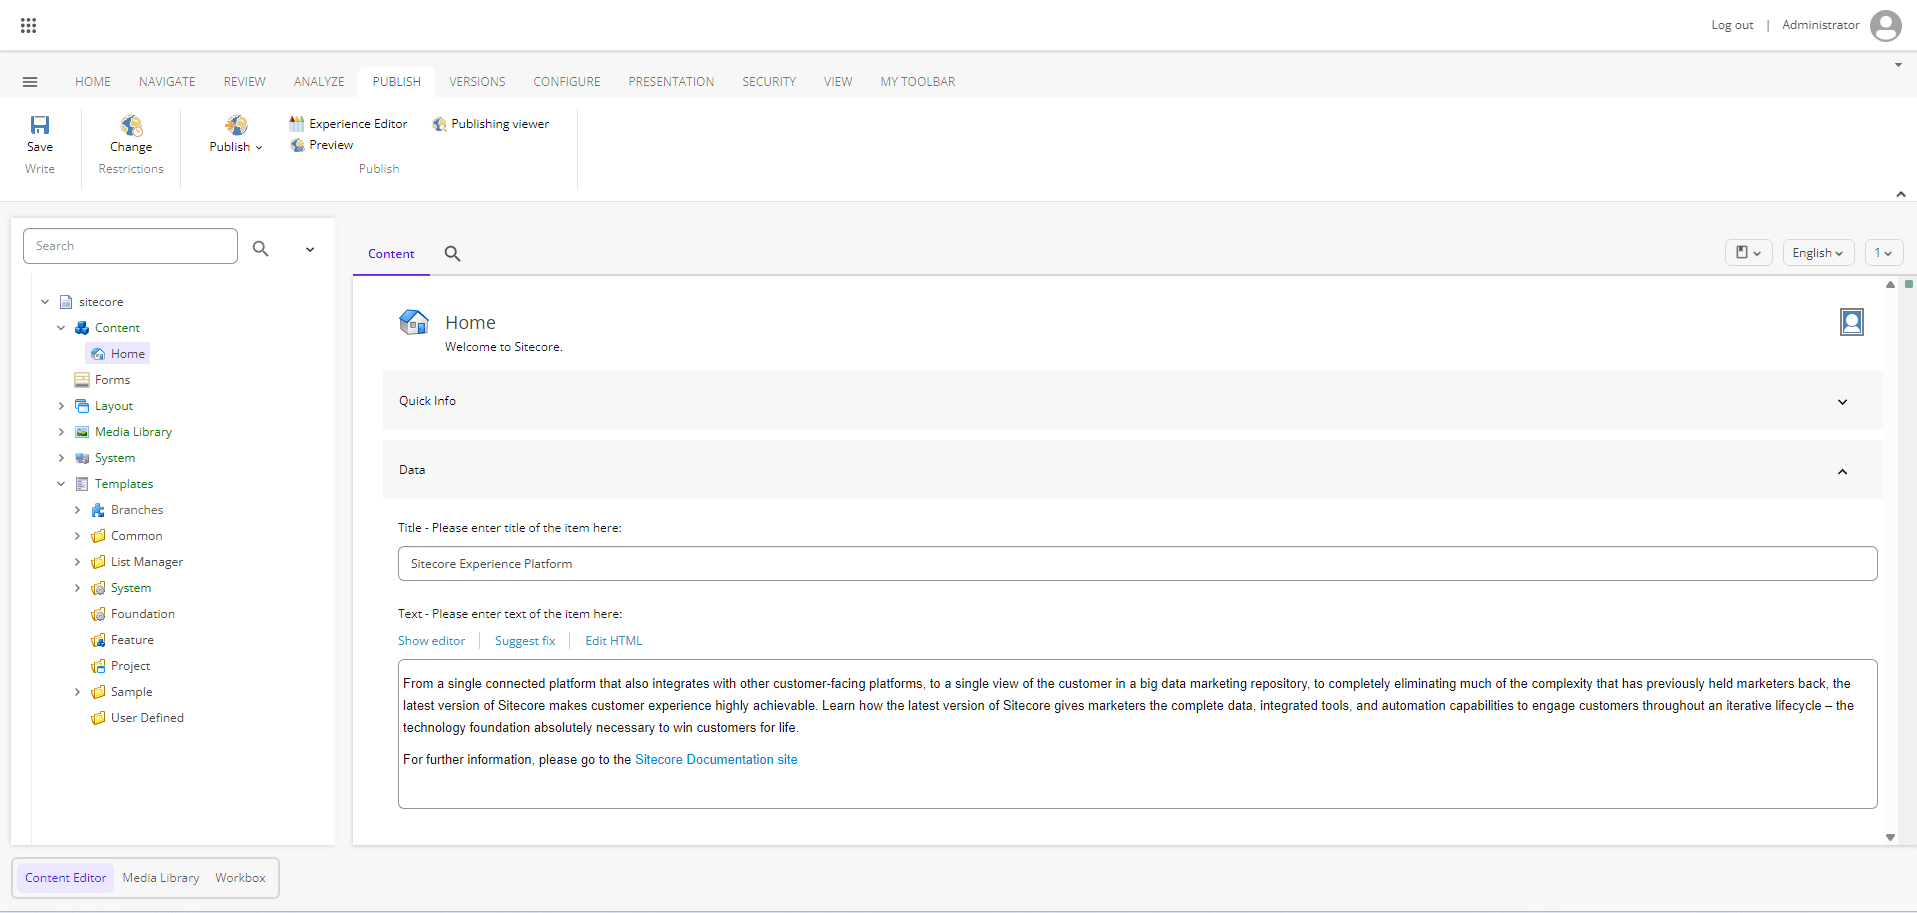Click the Foundation folder icon

[98, 614]
